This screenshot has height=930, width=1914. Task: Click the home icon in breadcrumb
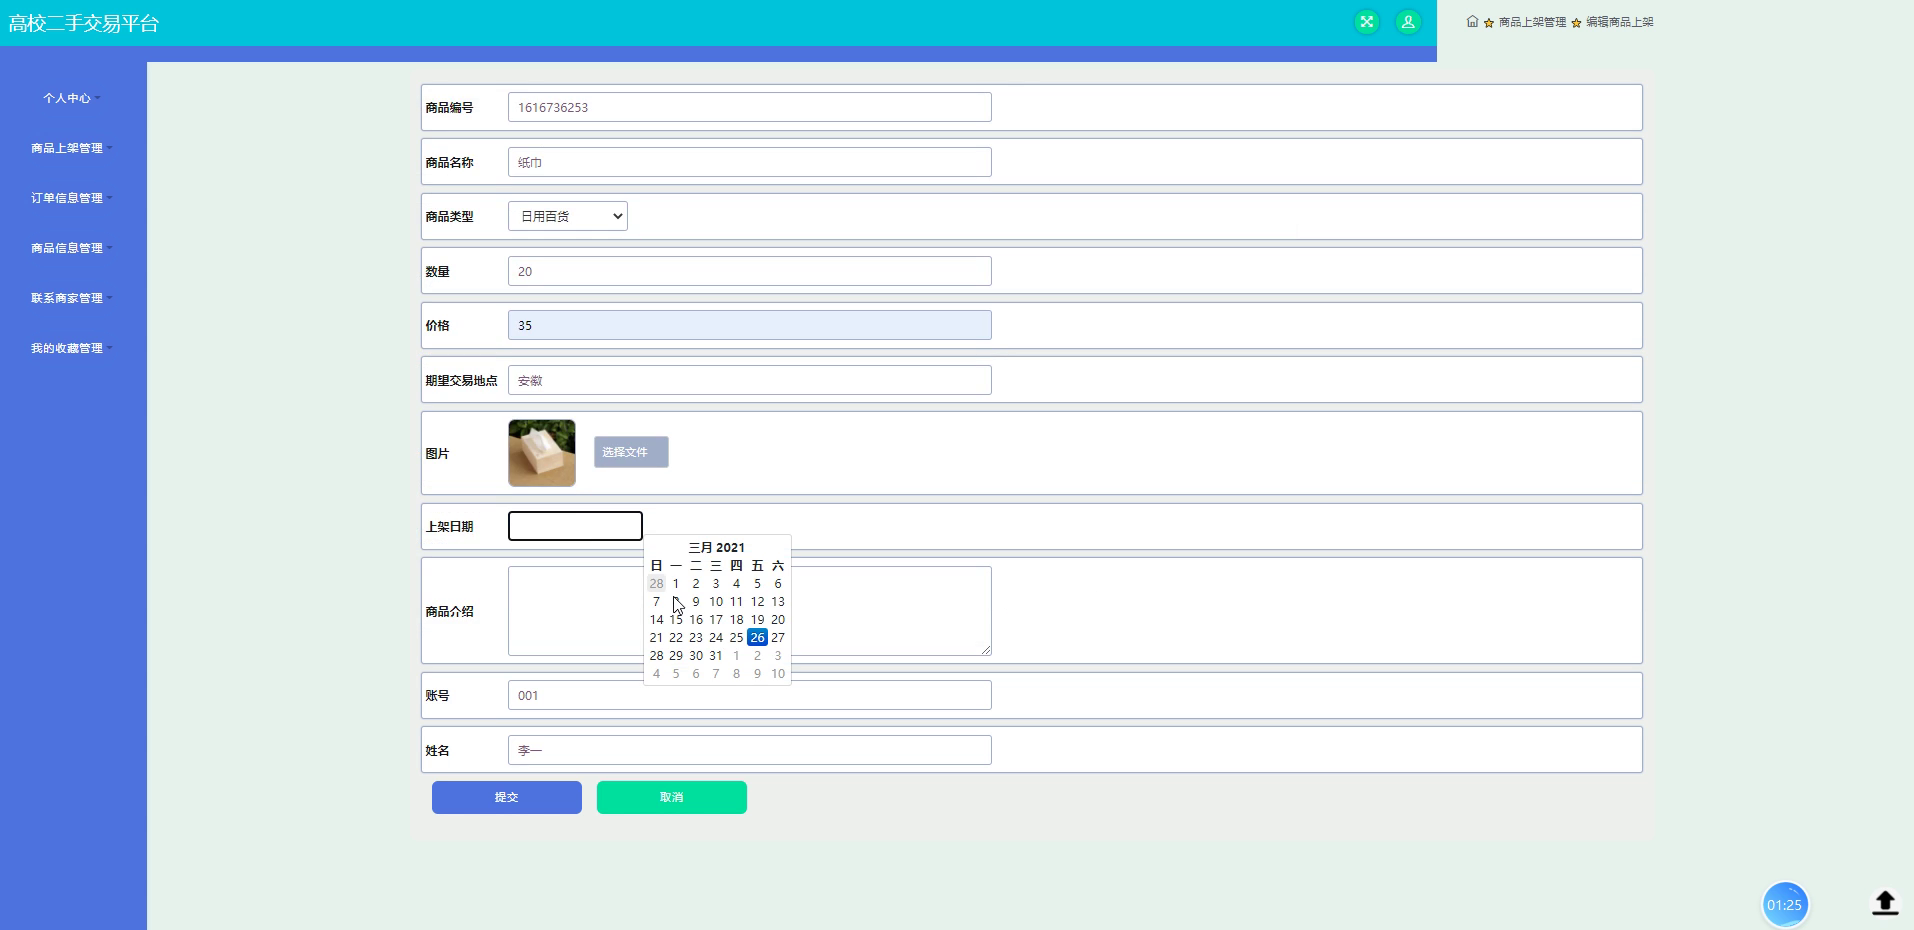click(x=1472, y=21)
